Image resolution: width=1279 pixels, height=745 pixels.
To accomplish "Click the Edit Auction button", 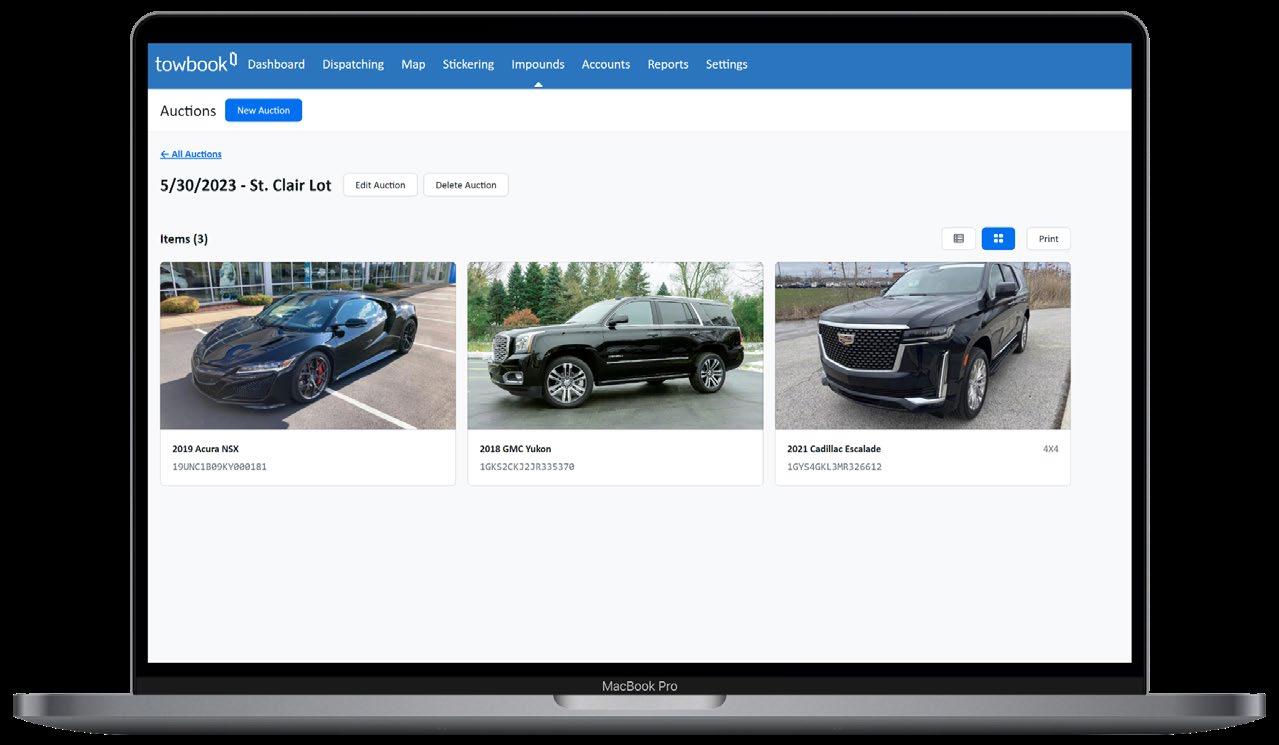I will 380,185.
